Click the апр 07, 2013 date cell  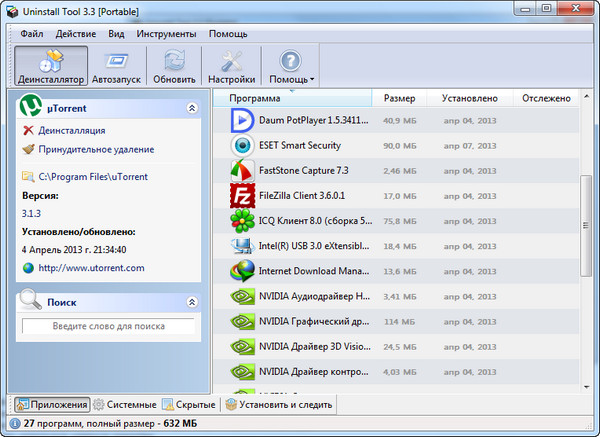tap(470, 146)
